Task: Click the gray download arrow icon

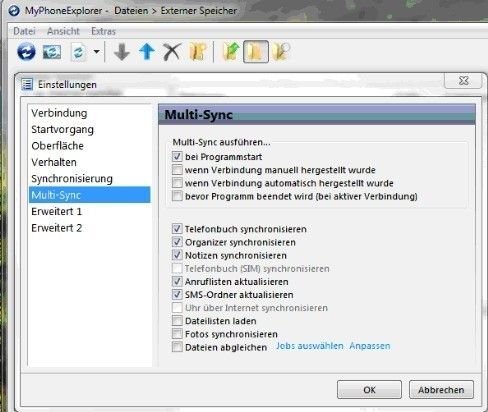Action: click(122, 52)
